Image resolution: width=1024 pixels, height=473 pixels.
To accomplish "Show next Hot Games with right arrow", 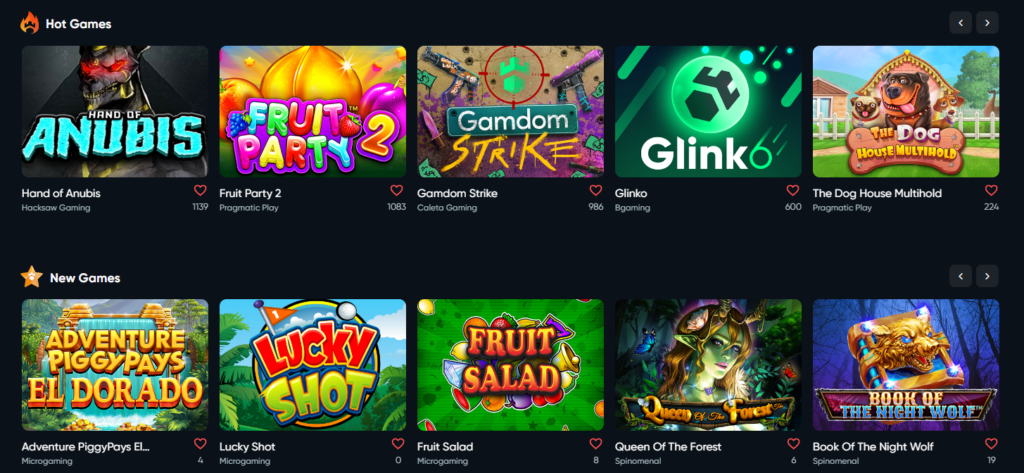I will click(987, 23).
